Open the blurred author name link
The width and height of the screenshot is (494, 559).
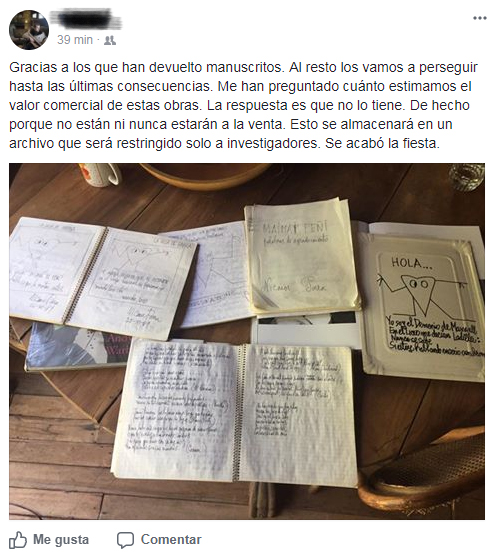coord(86,19)
